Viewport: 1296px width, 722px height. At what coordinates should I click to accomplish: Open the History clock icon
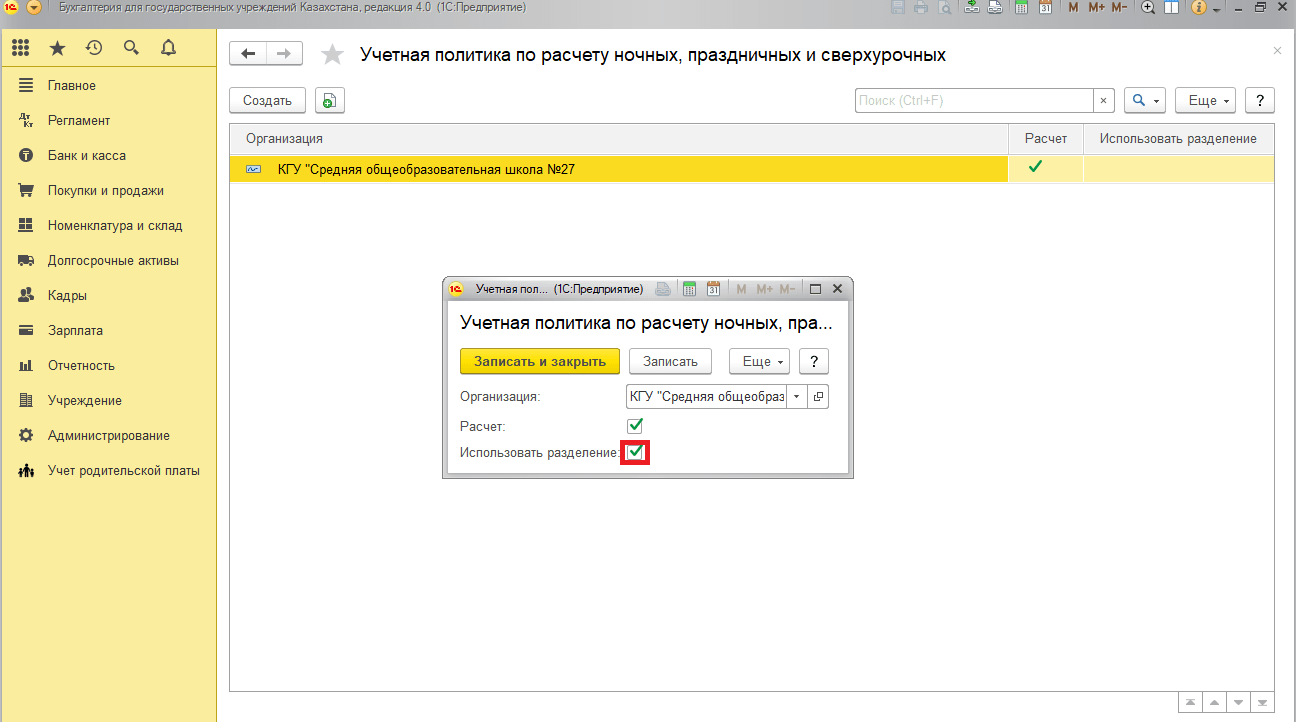tap(94, 48)
